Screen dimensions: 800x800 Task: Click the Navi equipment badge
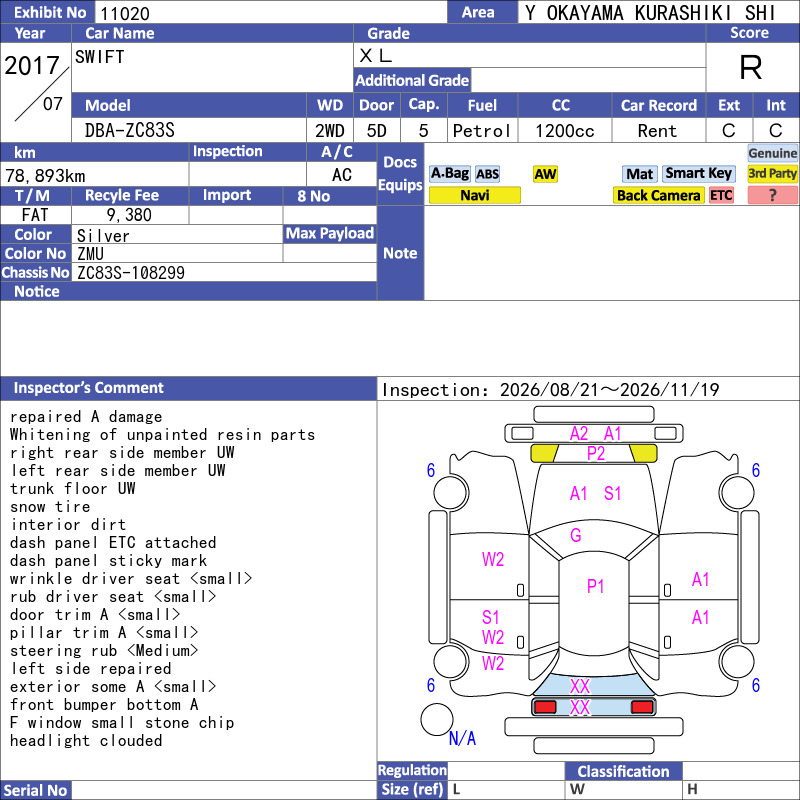tap(474, 195)
